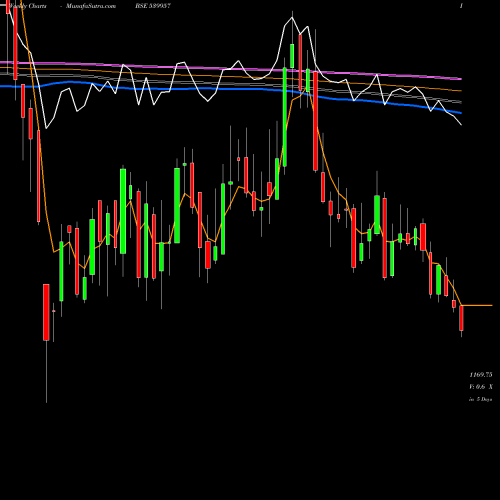Screen dimensions: 500x500
Task: Click the red candle with the longest lower wick
Action: click(46, 312)
